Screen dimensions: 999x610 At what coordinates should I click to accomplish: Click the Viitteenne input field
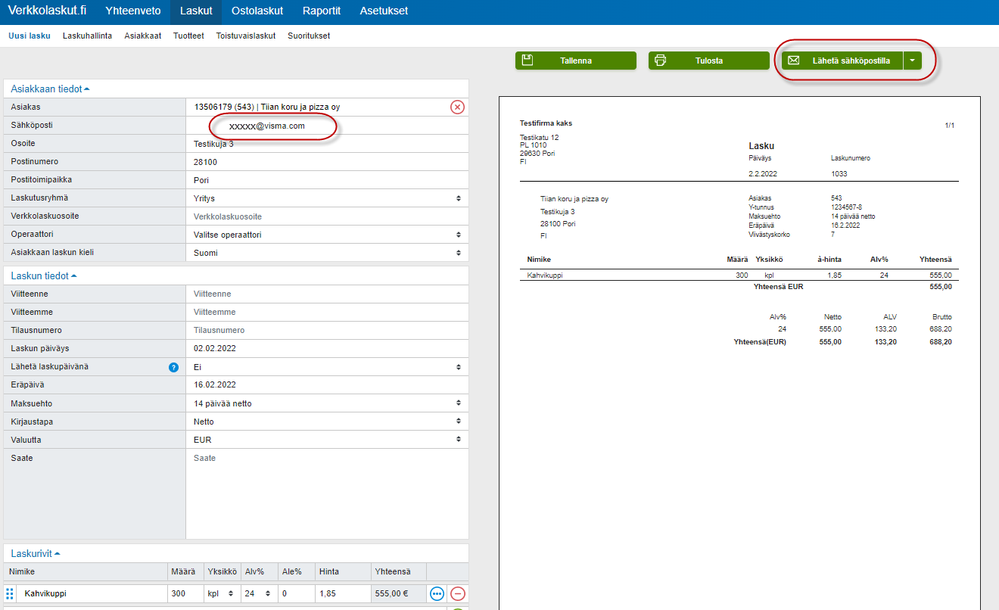(327, 294)
